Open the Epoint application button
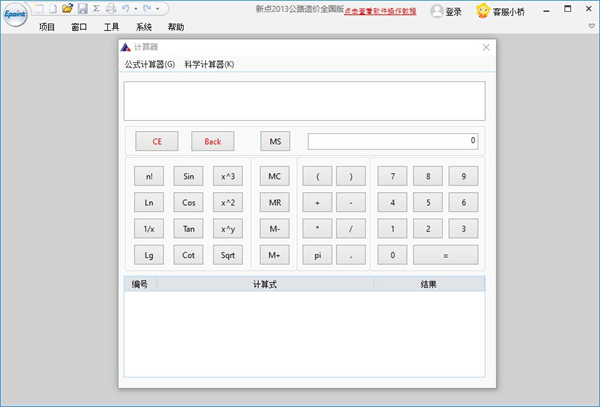The height and width of the screenshot is (407, 600). (x=15, y=15)
